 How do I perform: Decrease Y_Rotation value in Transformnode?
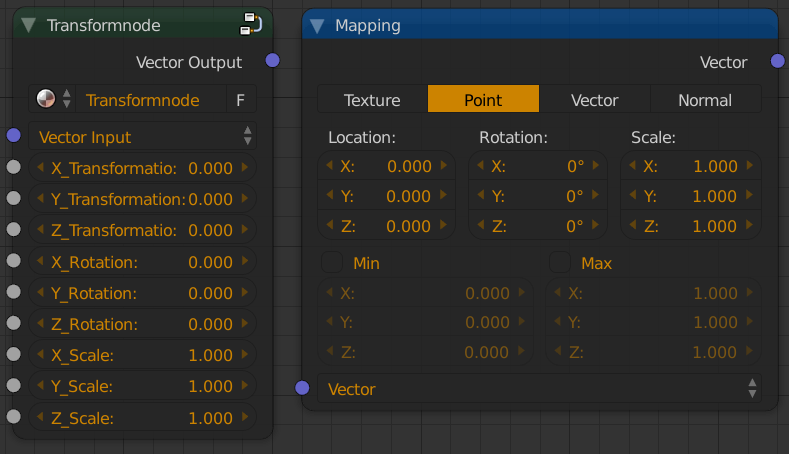[x=40, y=292]
